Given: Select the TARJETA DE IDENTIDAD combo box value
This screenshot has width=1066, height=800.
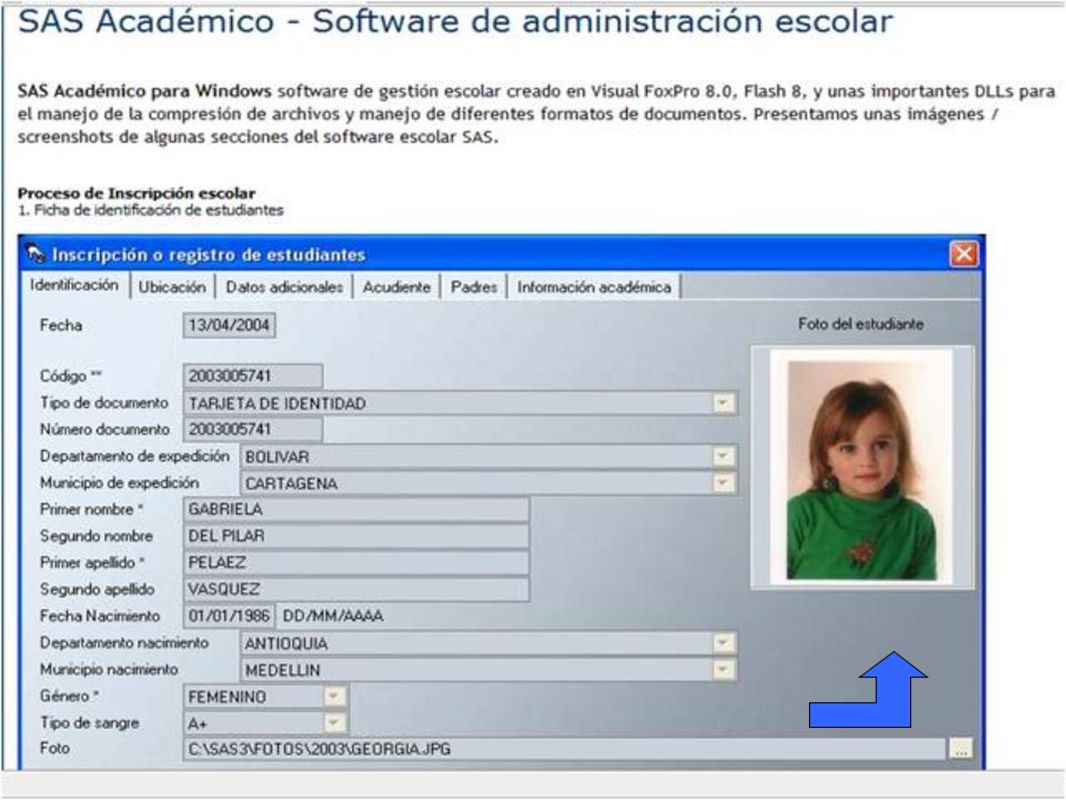Looking at the screenshot, I should pos(277,404).
